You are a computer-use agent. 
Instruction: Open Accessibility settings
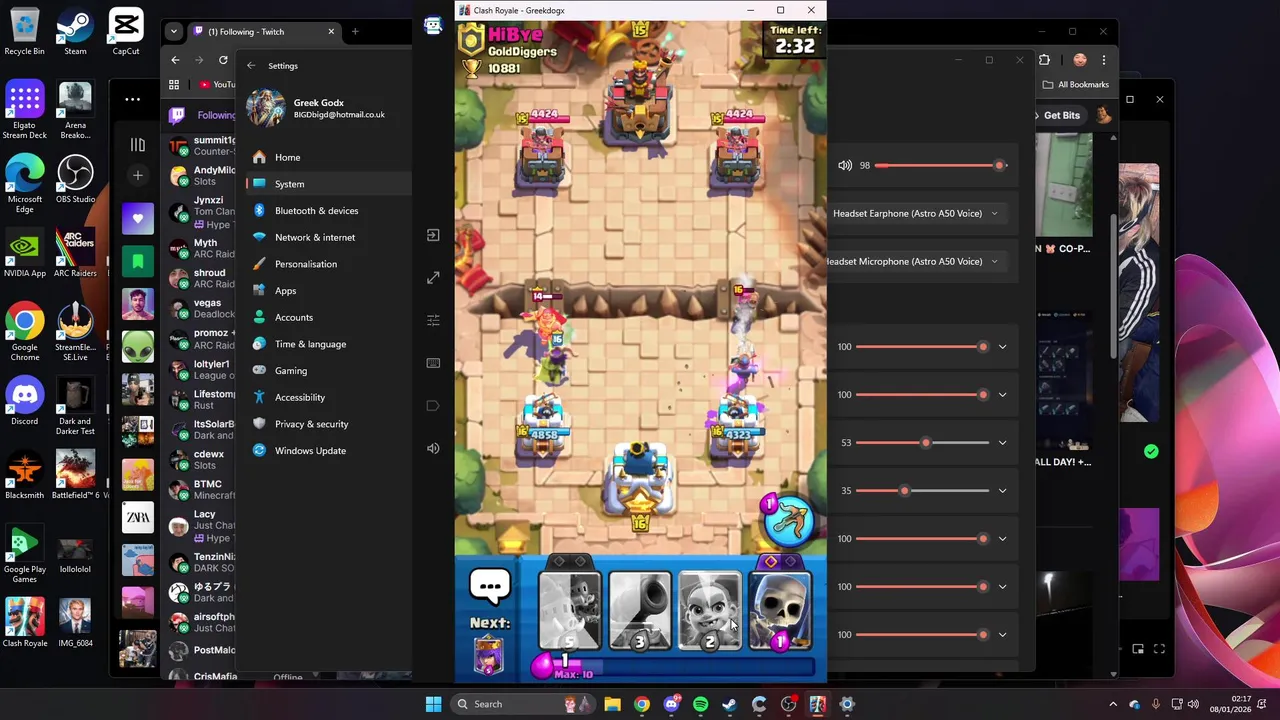(x=328, y=397)
